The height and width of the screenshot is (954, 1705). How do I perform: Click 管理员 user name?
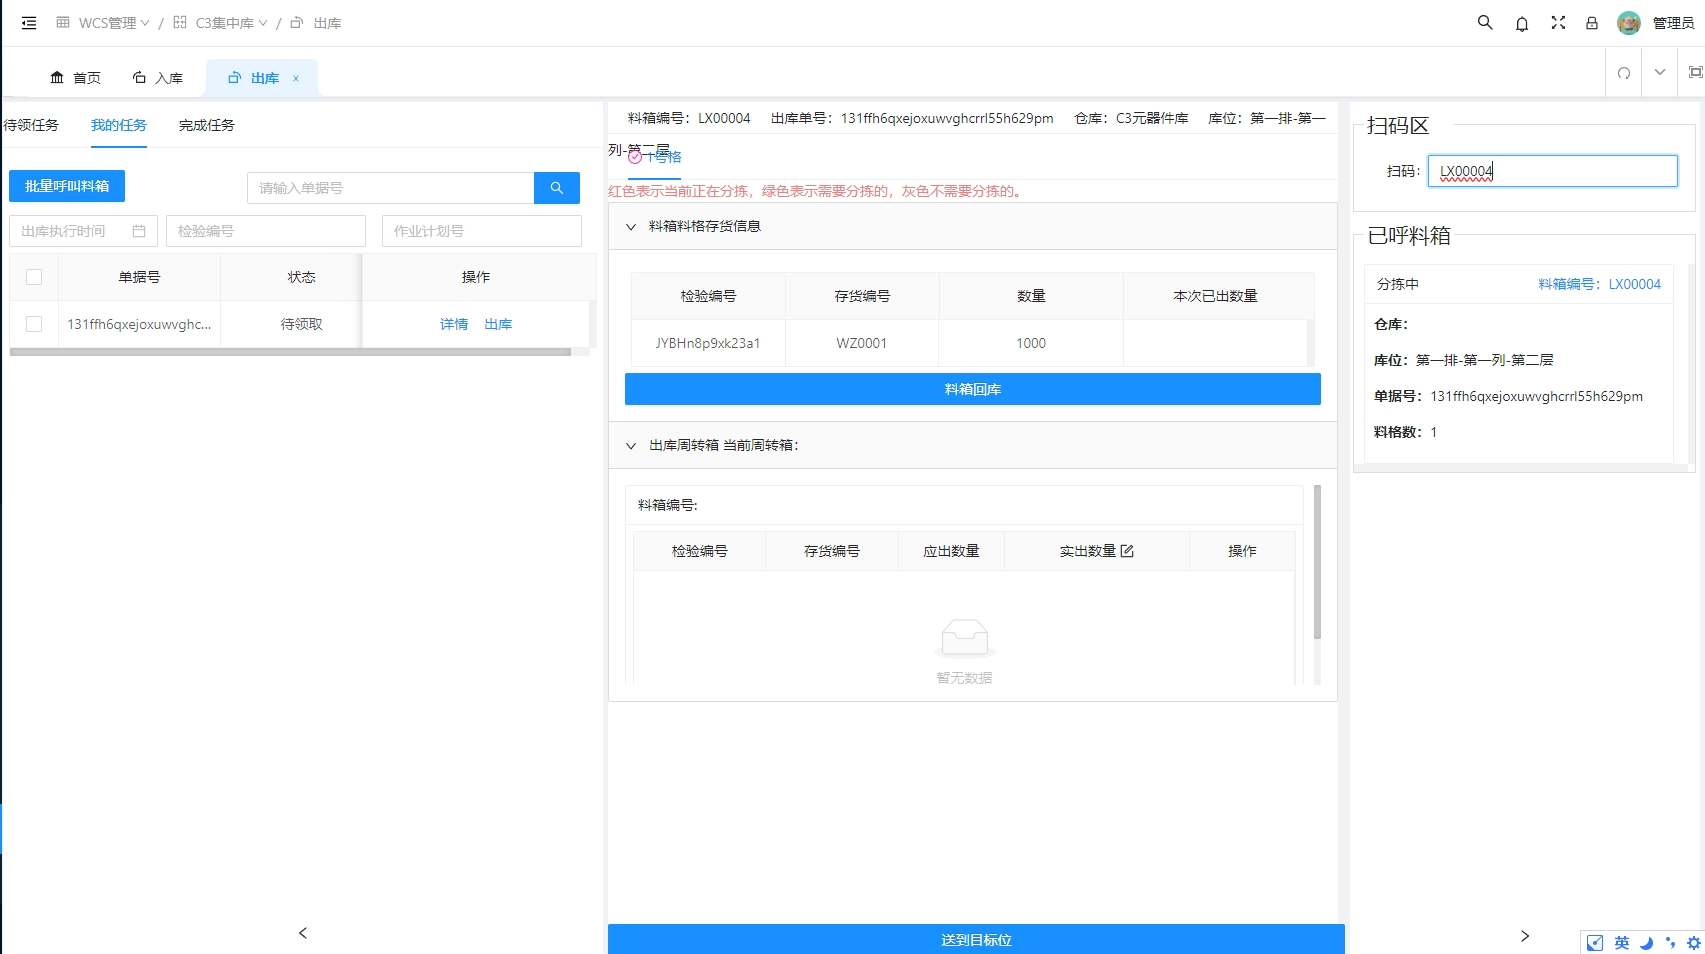pos(1673,23)
